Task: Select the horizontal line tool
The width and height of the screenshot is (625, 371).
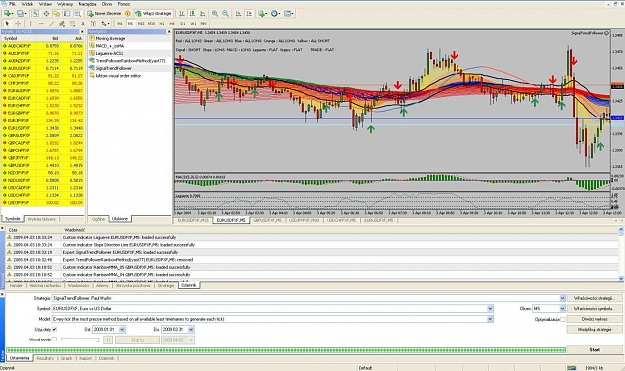Action: click(x=41, y=24)
